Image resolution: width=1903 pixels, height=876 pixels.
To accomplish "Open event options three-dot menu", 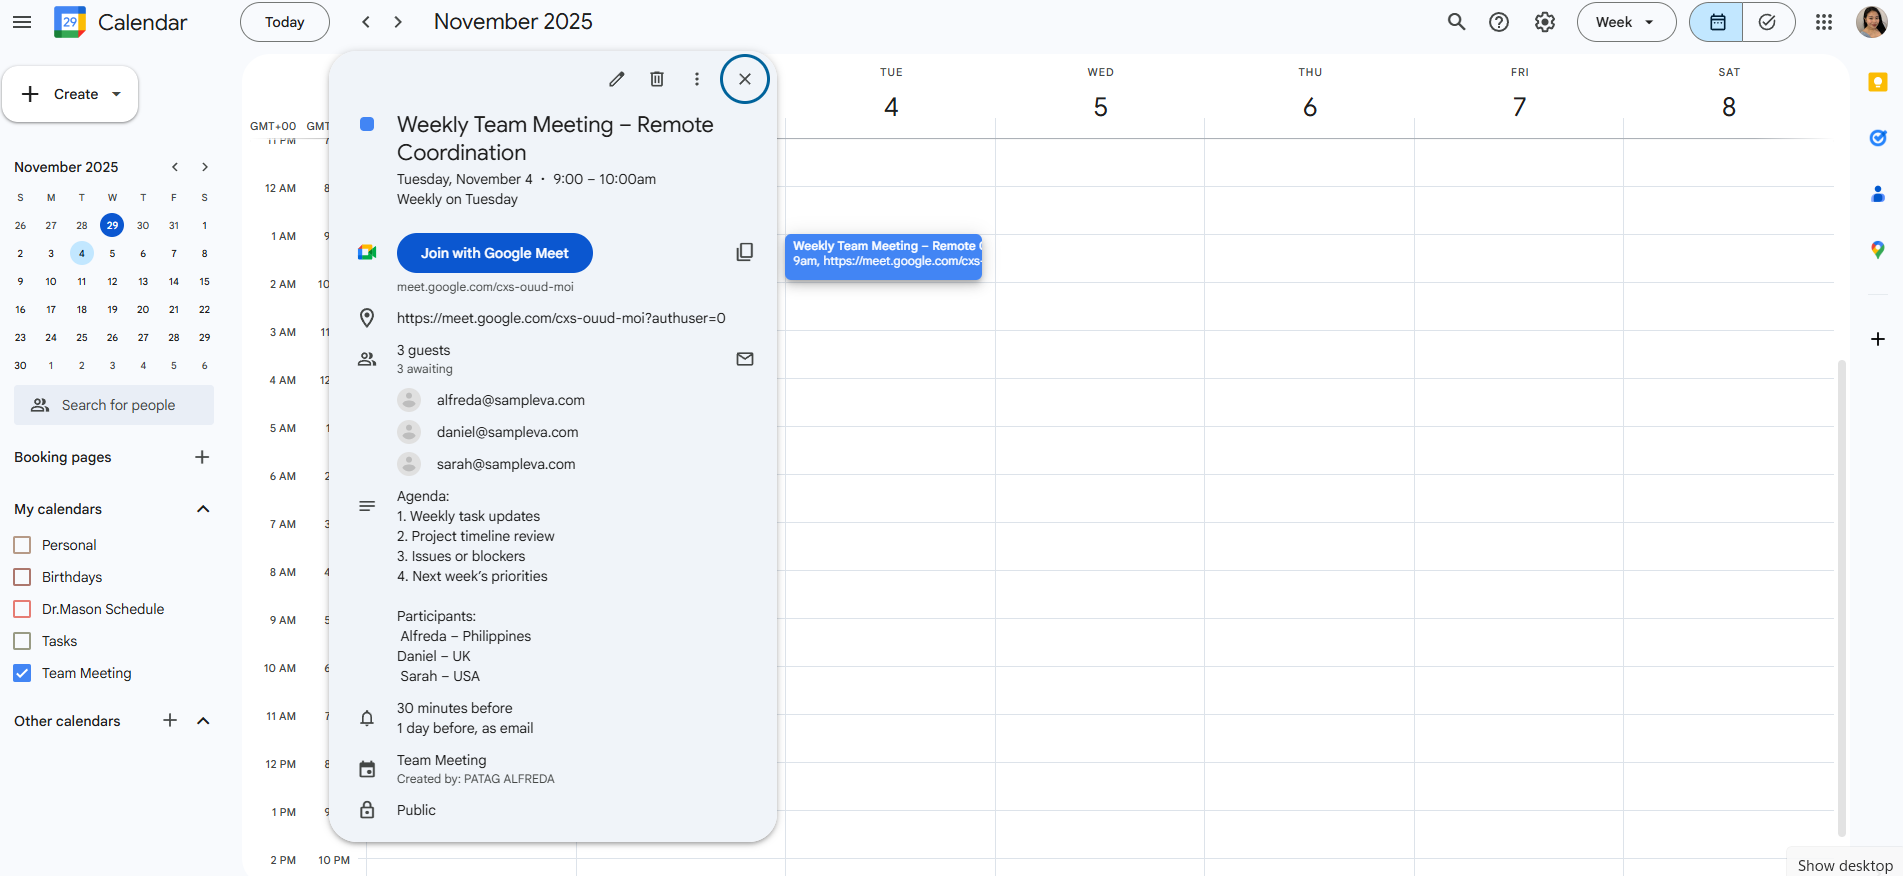I will click(697, 79).
